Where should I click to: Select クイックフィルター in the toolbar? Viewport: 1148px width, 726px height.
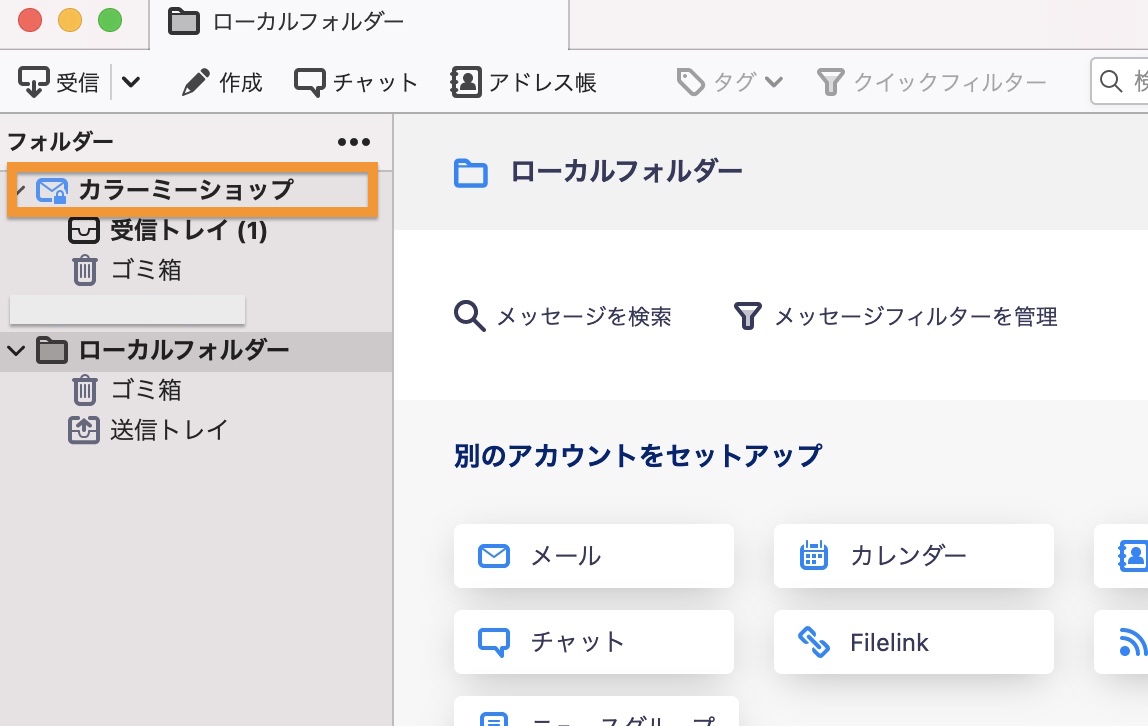[930, 81]
